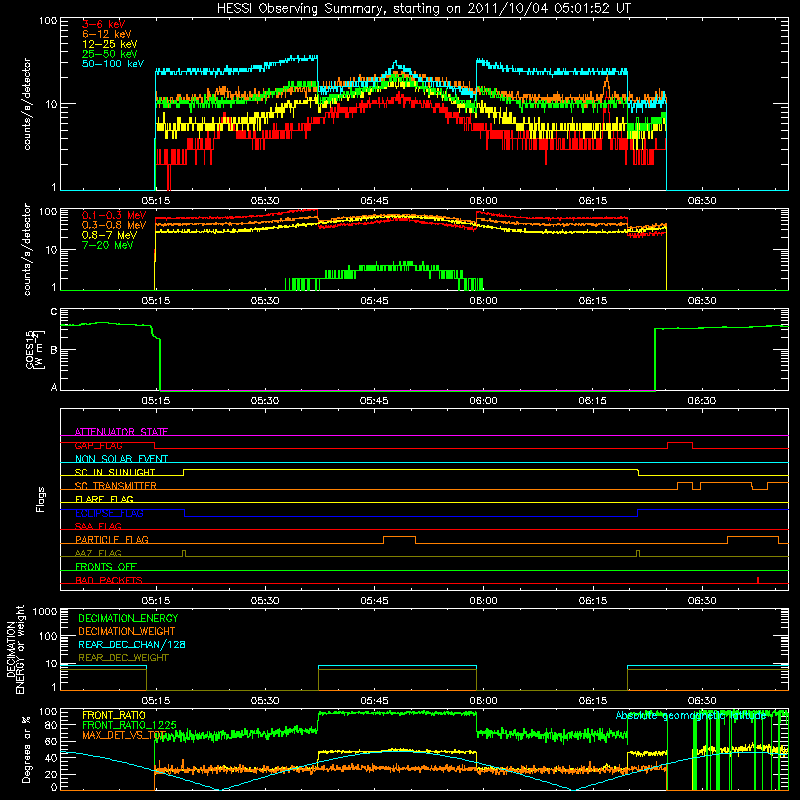Select the PARTICLE_FLAG label
The image size is (800, 800).
click(x=112, y=539)
